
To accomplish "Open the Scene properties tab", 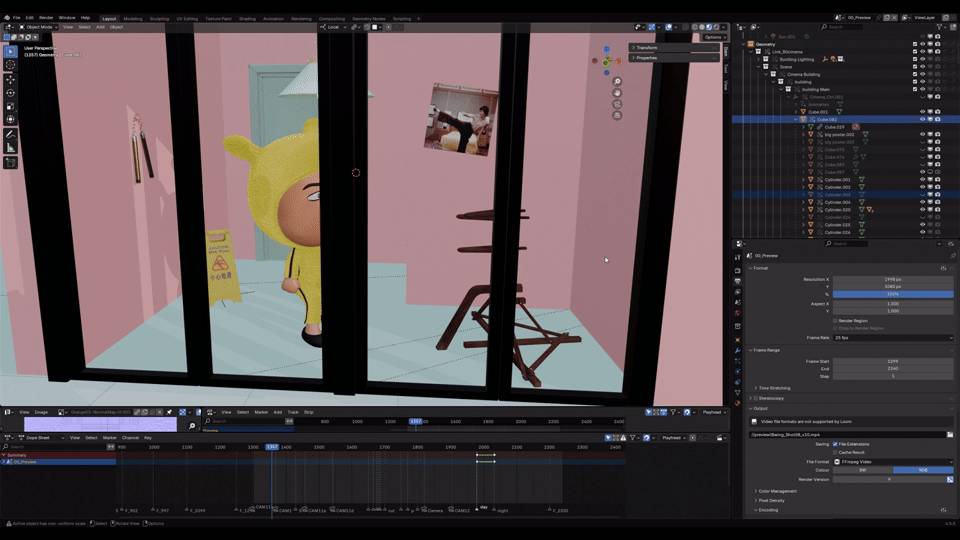I will click(x=738, y=302).
